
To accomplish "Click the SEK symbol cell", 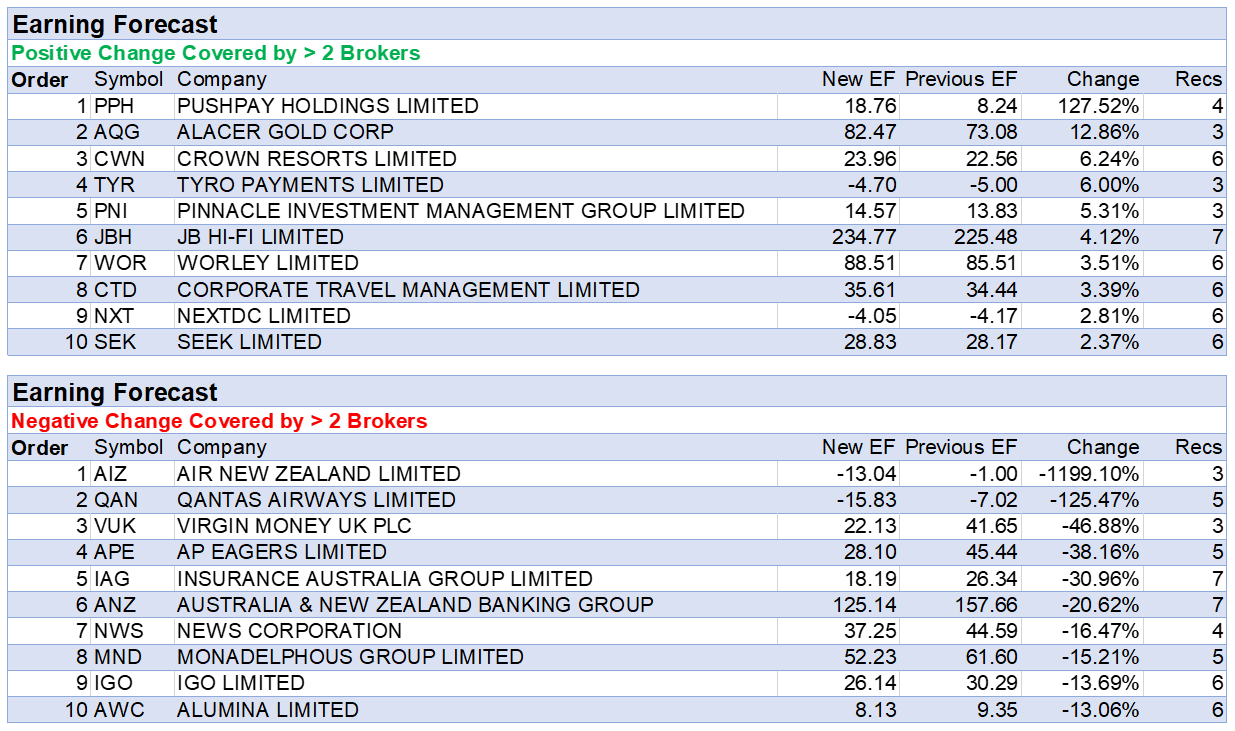I will tap(115, 342).
